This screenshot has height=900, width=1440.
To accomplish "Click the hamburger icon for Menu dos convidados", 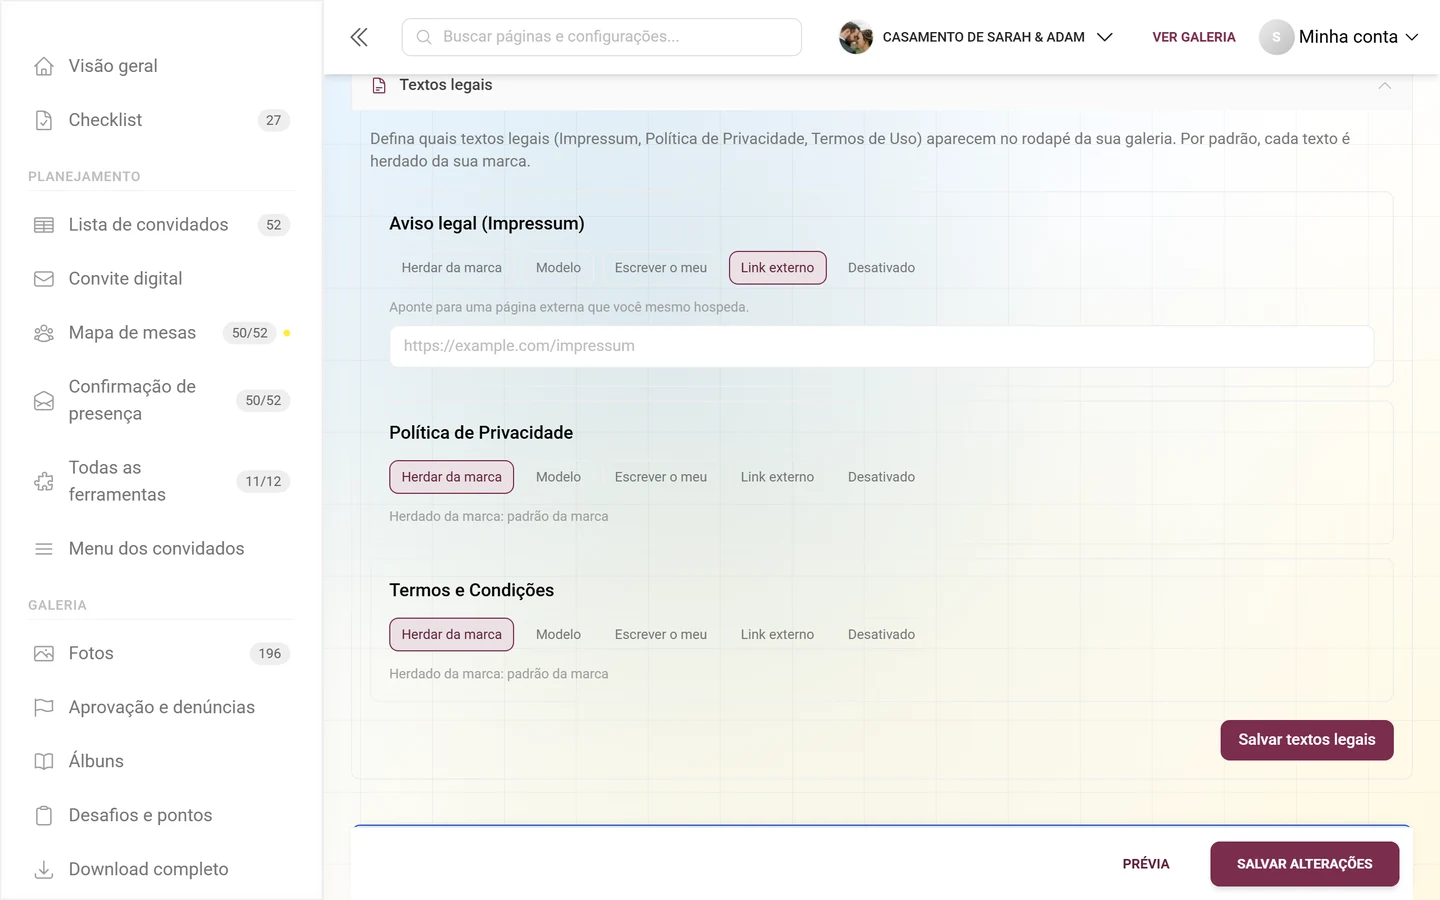I will pos(44,549).
